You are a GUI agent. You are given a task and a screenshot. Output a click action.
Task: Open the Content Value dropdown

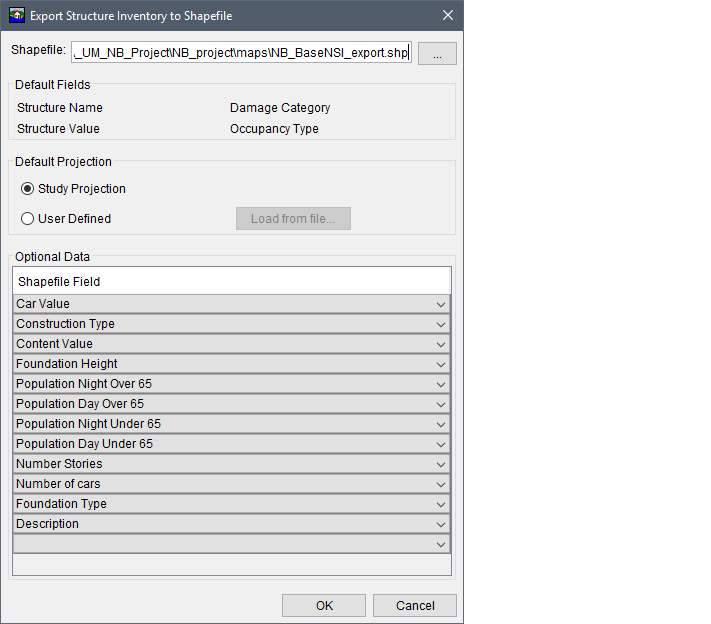coord(232,344)
